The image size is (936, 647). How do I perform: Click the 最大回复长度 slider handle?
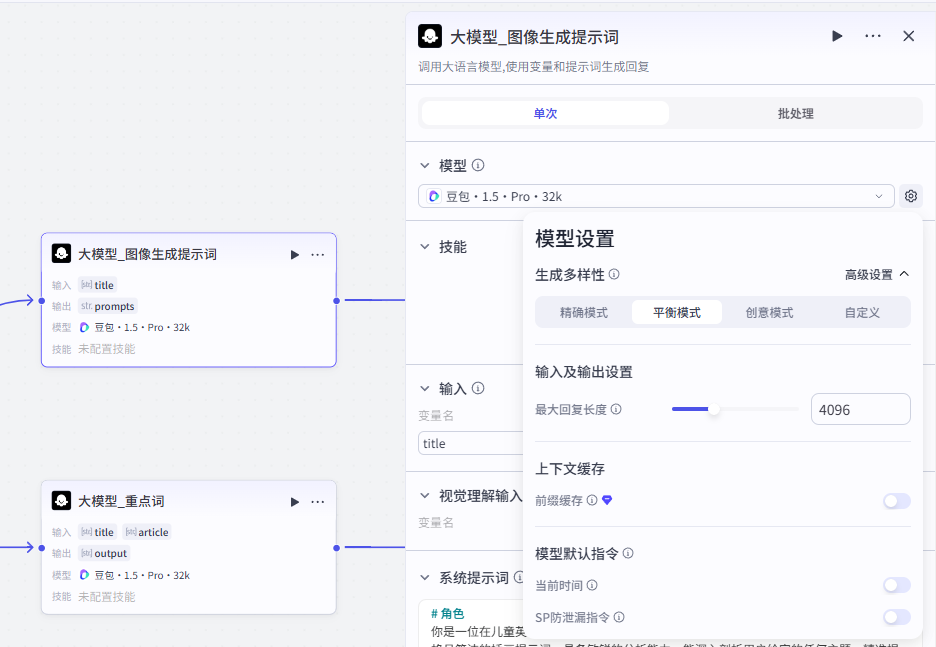coord(714,409)
